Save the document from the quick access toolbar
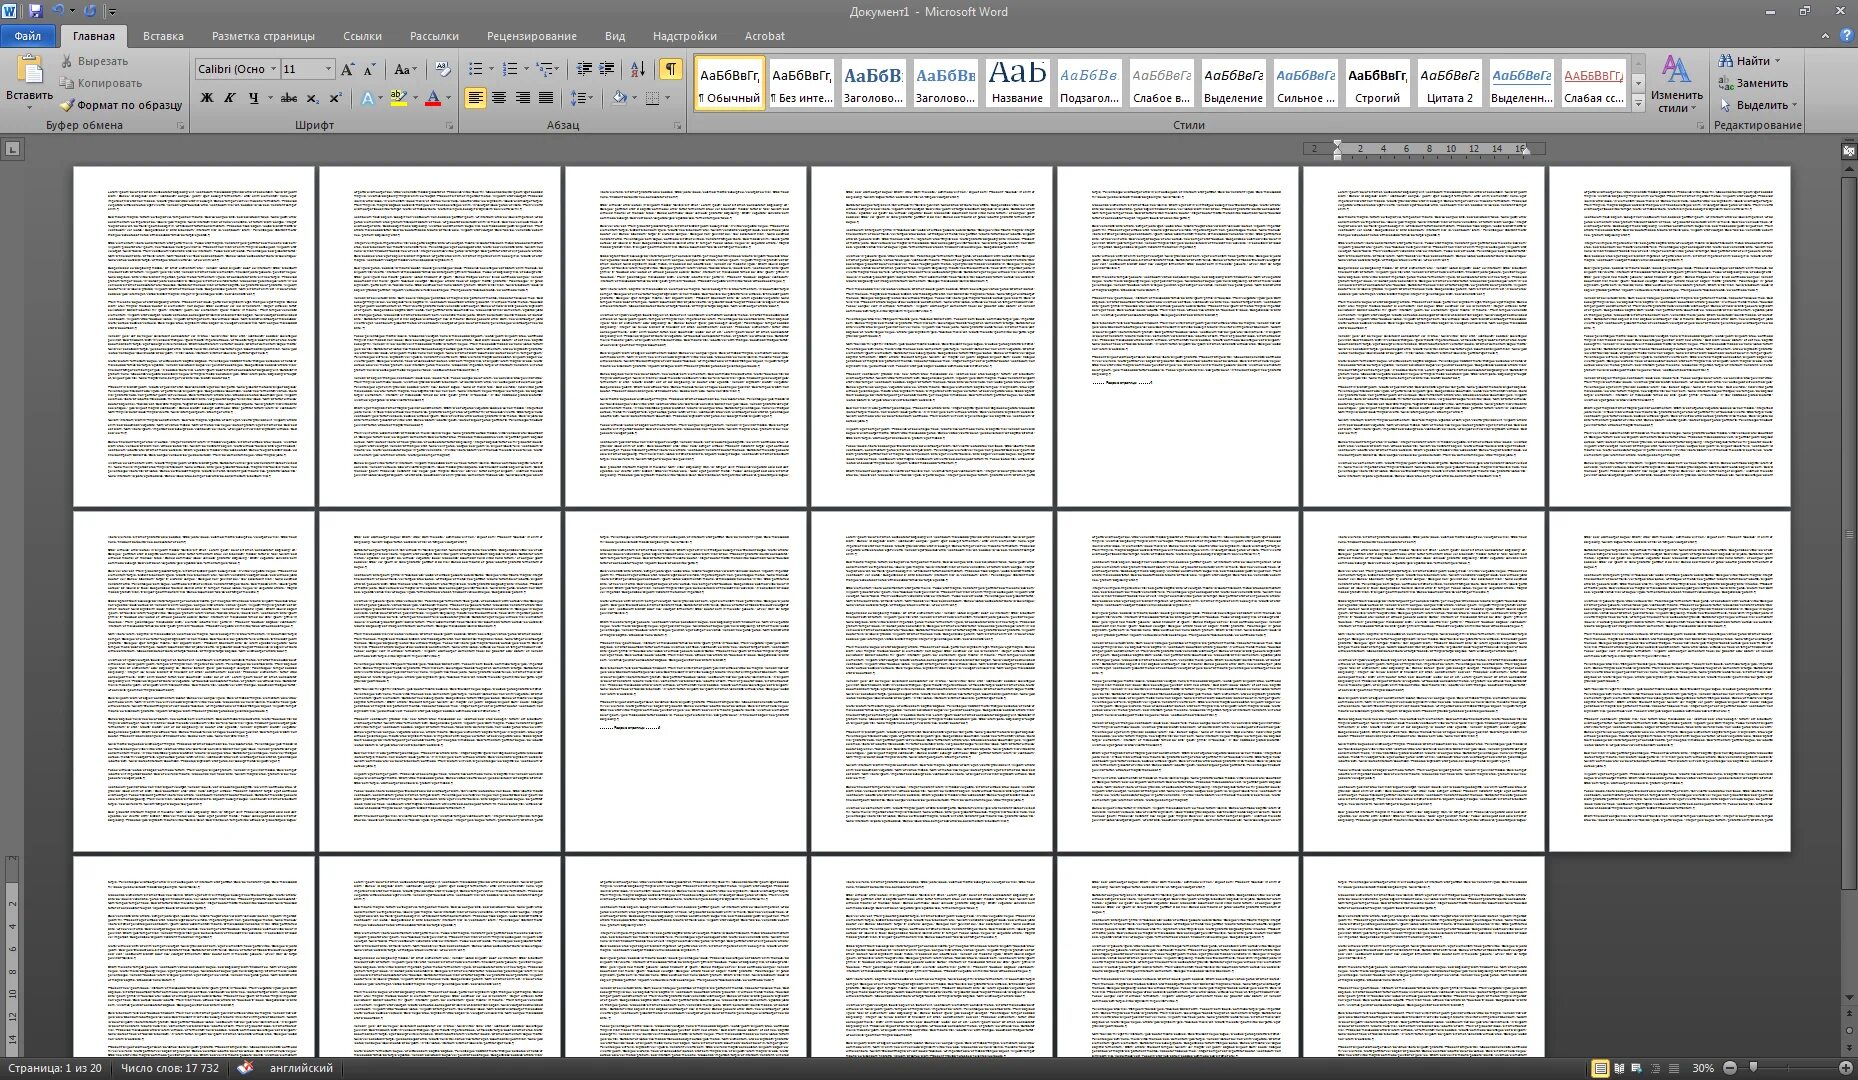The width and height of the screenshot is (1858, 1080). (x=36, y=11)
